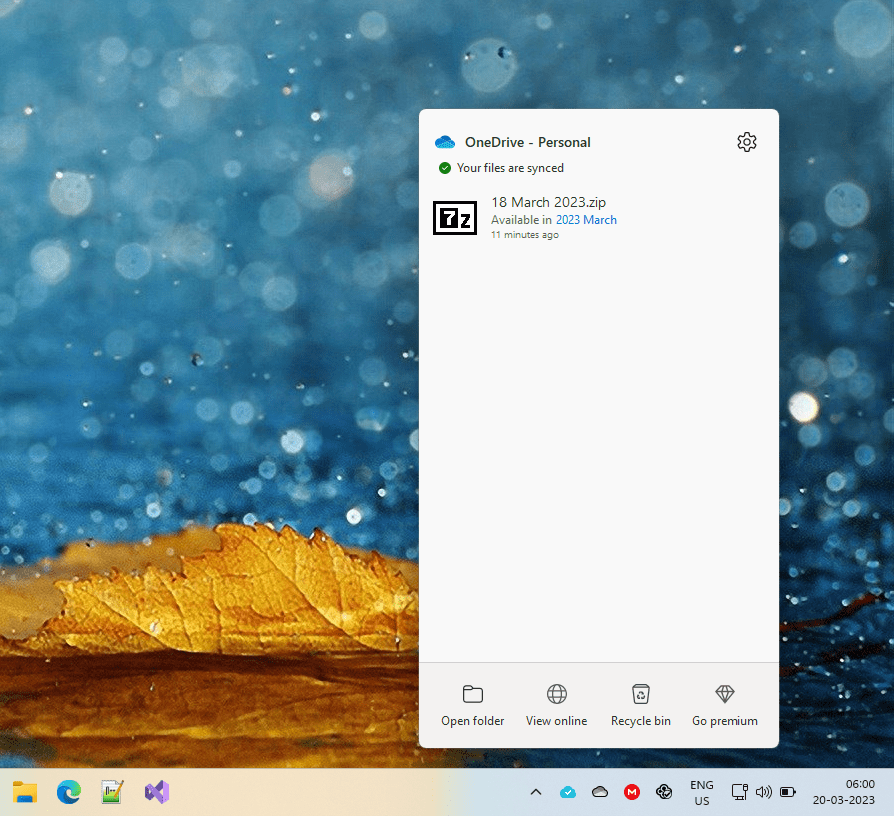Click the 7z file icon thumbnail

click(455, 217)
